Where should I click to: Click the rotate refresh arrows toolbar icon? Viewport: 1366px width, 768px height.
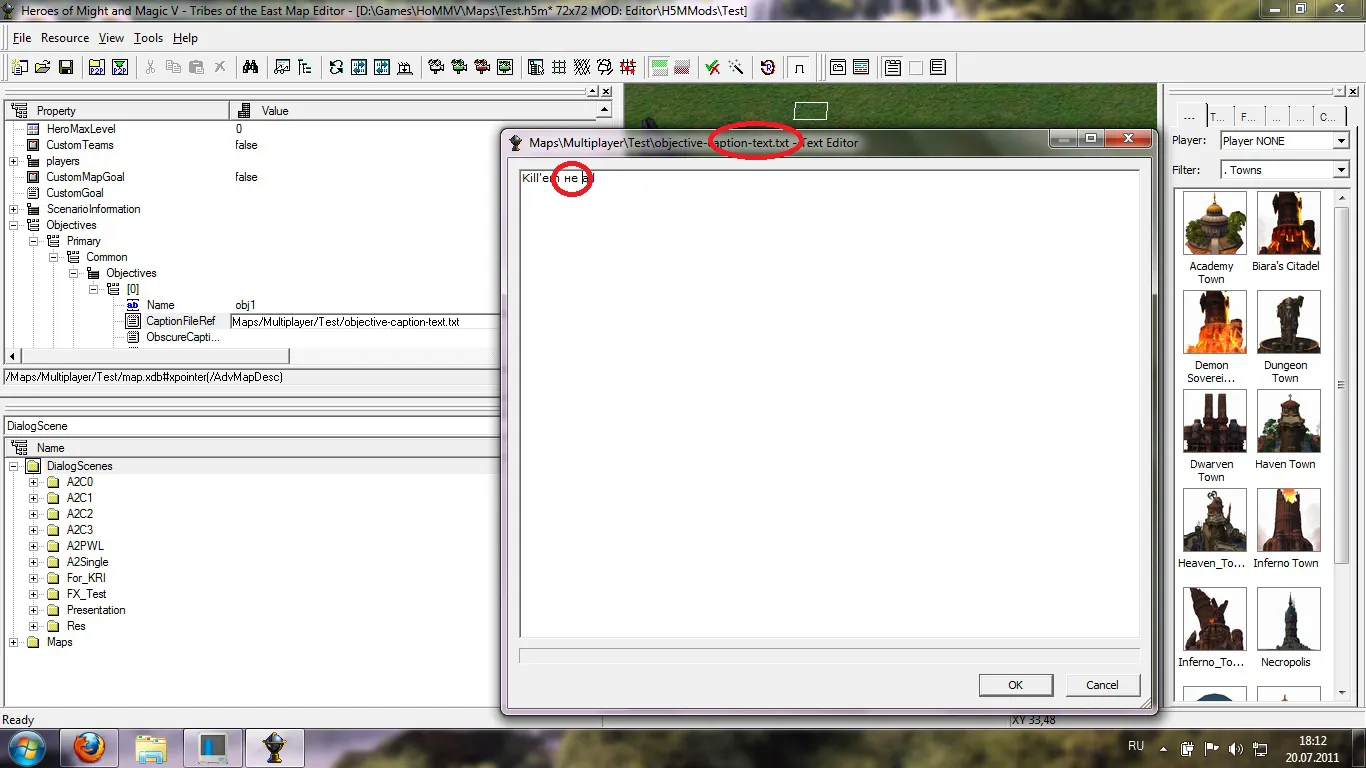[x=336, y=67]
